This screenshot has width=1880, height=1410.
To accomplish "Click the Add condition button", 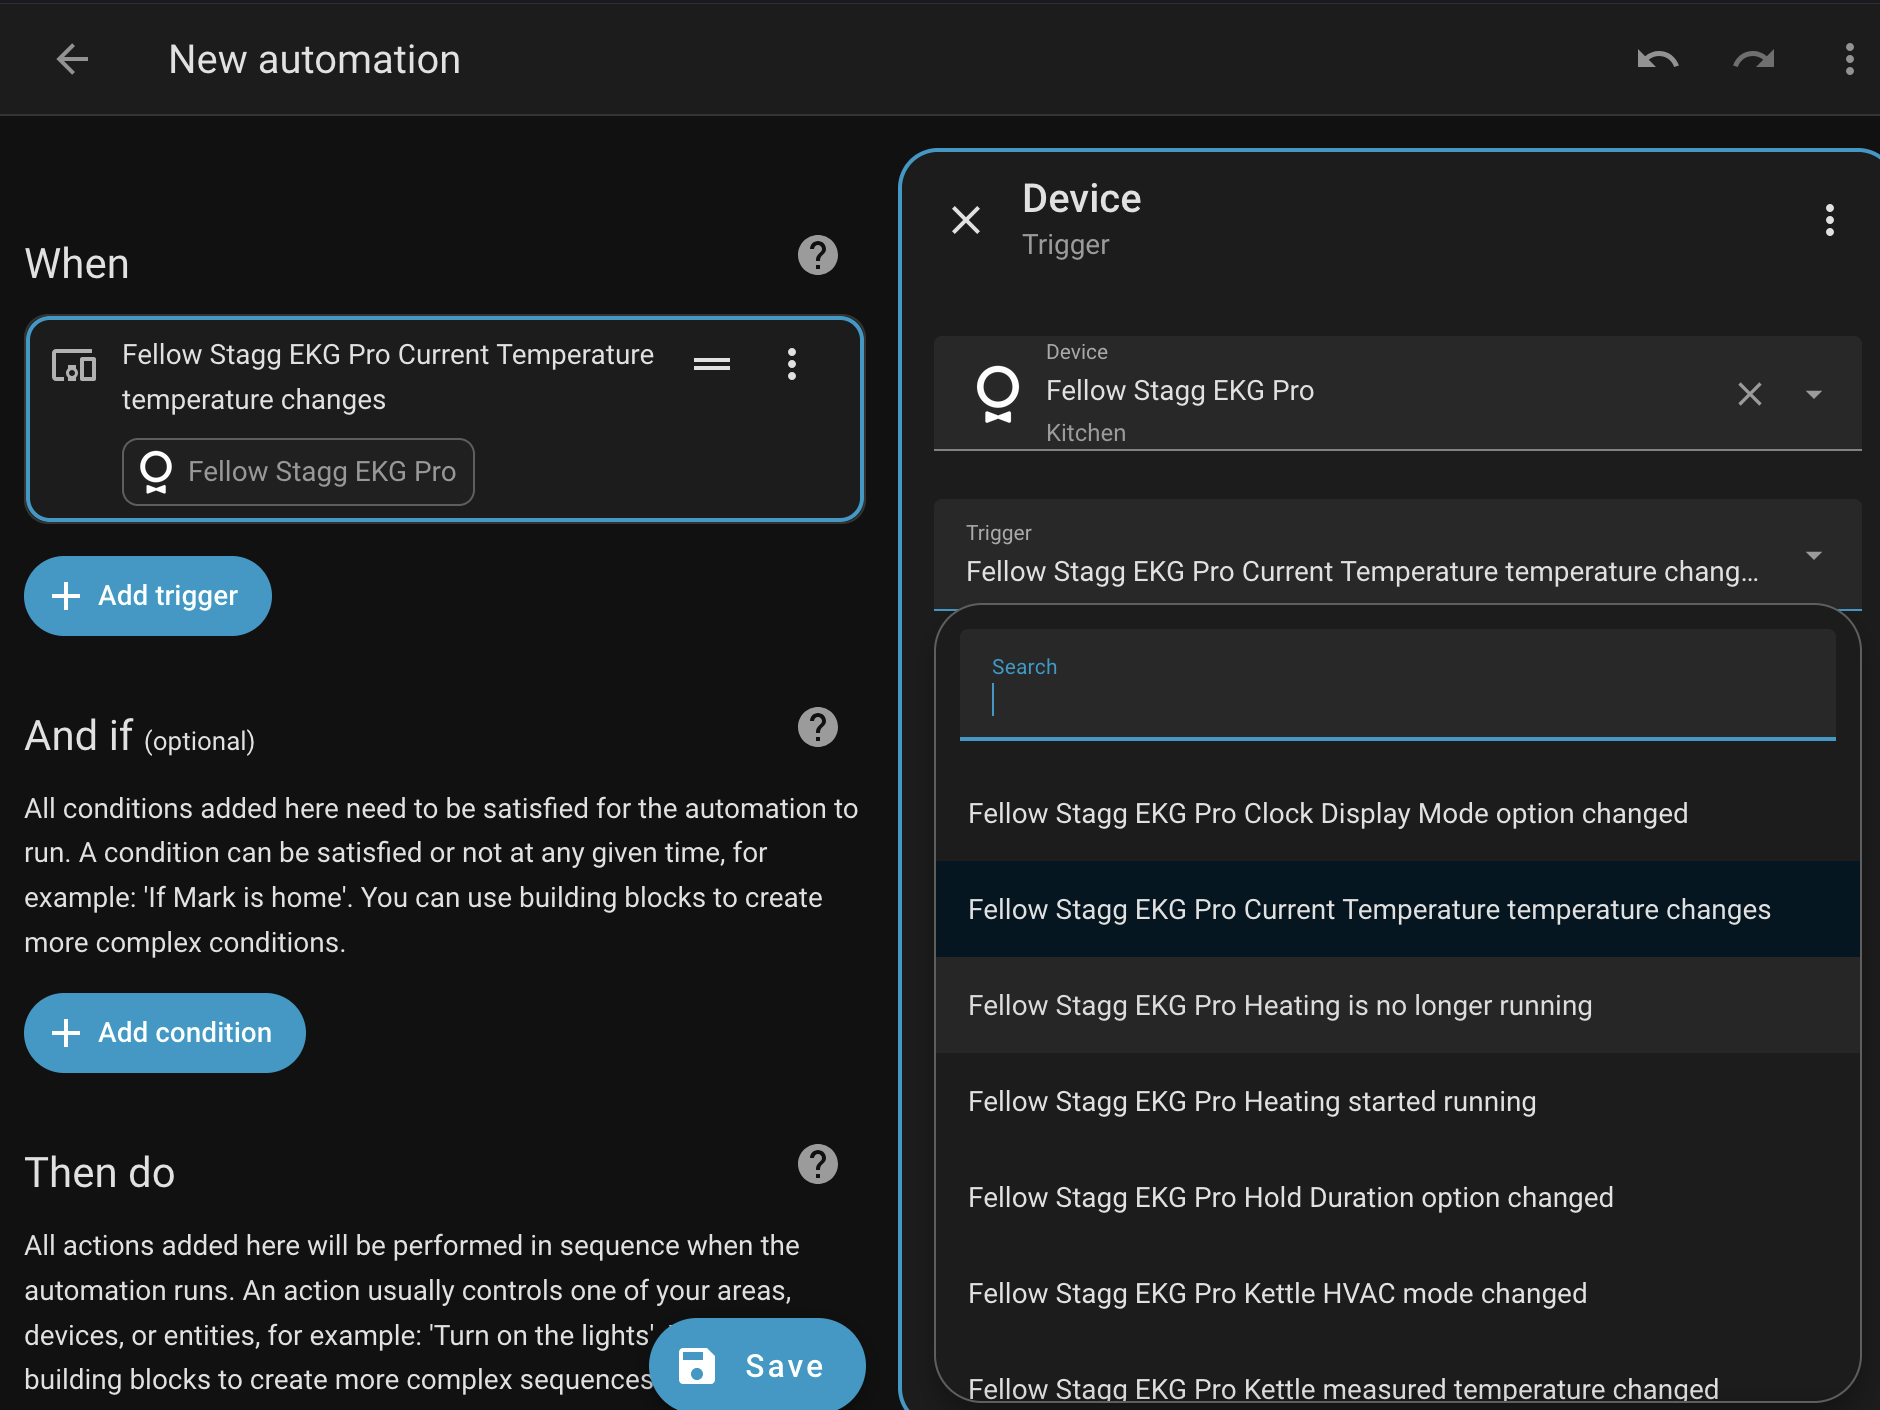I will [165, 1033].
